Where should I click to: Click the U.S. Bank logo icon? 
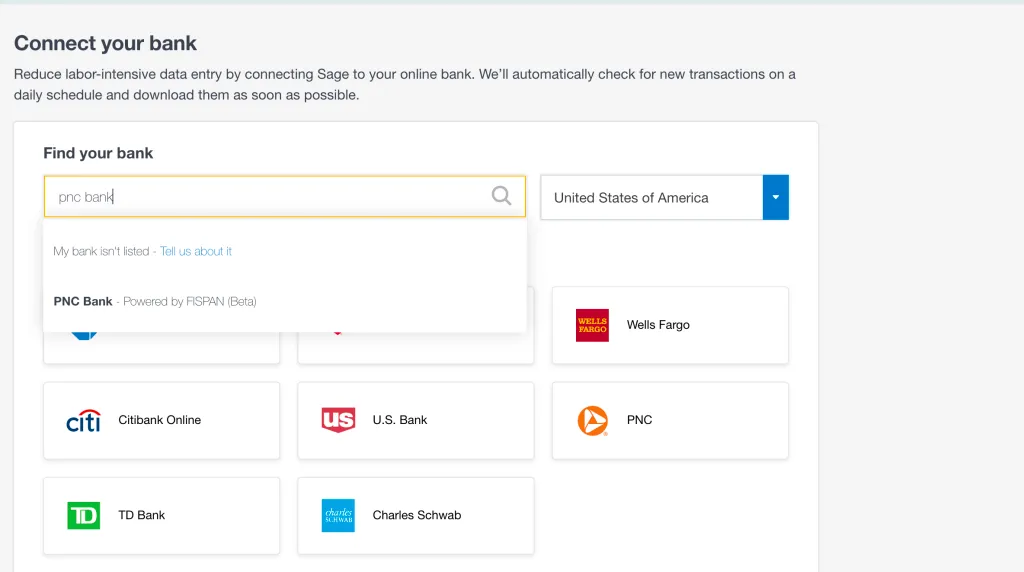point(338,421)
